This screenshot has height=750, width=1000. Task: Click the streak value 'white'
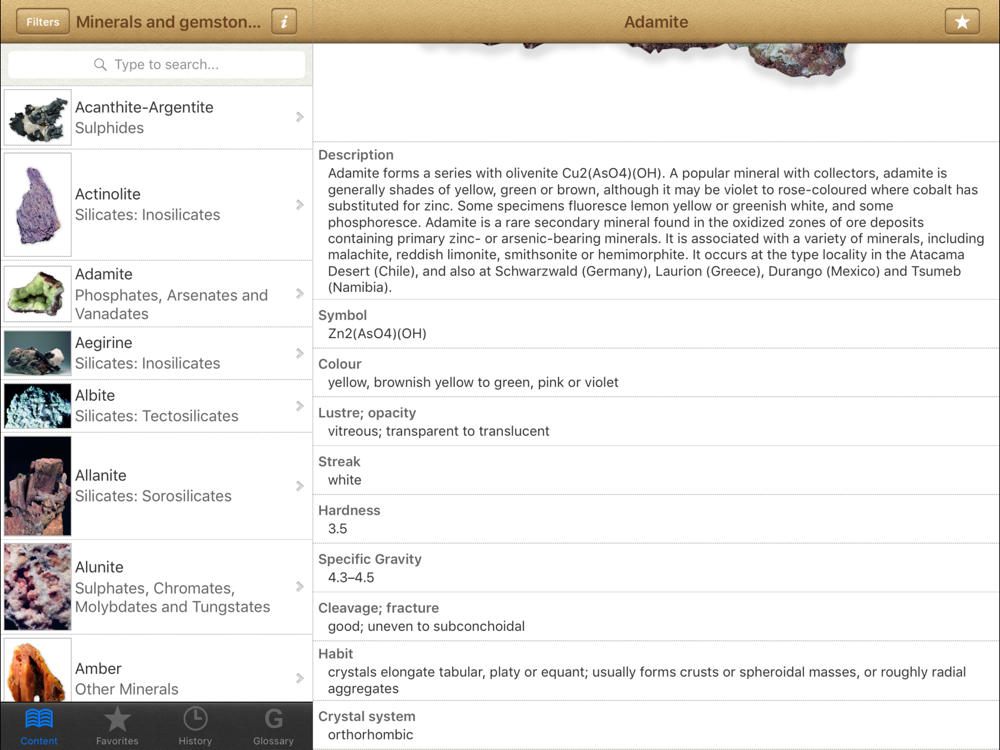click(344, 480)
